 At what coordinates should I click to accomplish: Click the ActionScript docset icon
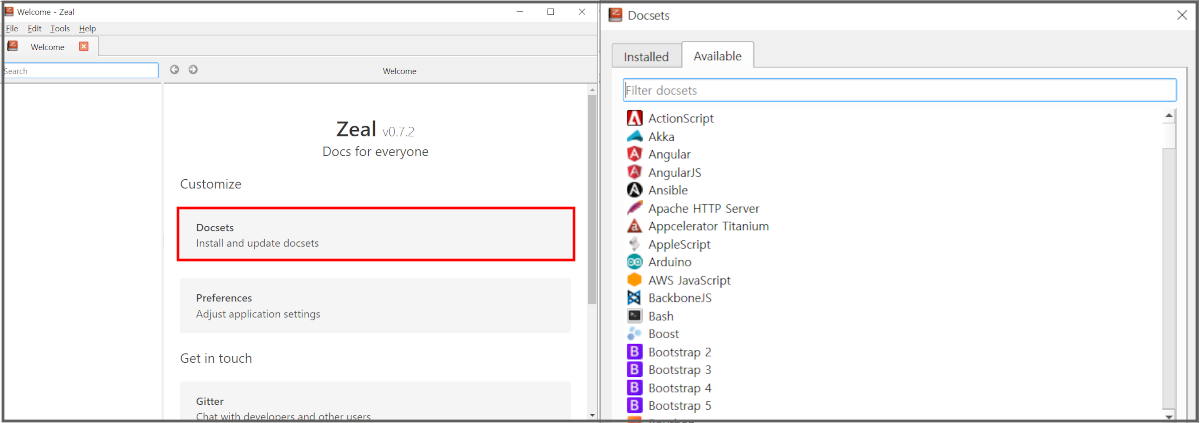634,118
